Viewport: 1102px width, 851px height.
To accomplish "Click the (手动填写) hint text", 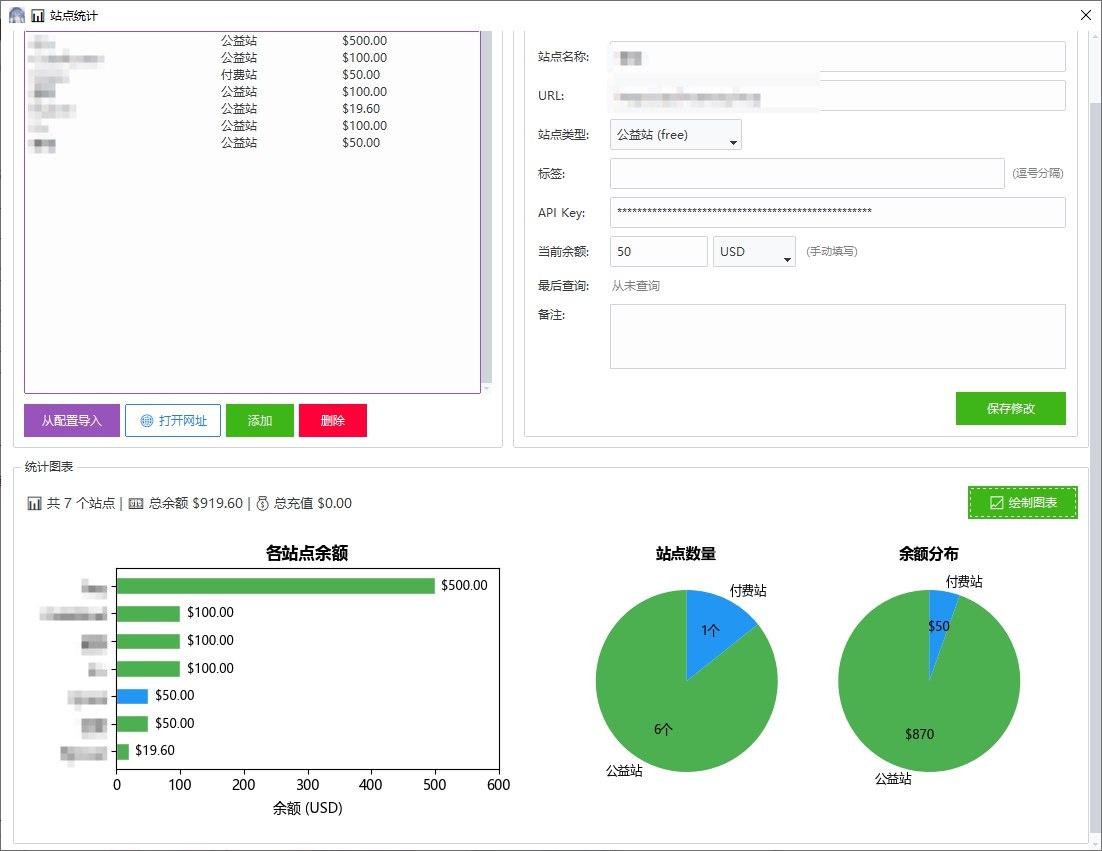I will click(x=831, y=252).
